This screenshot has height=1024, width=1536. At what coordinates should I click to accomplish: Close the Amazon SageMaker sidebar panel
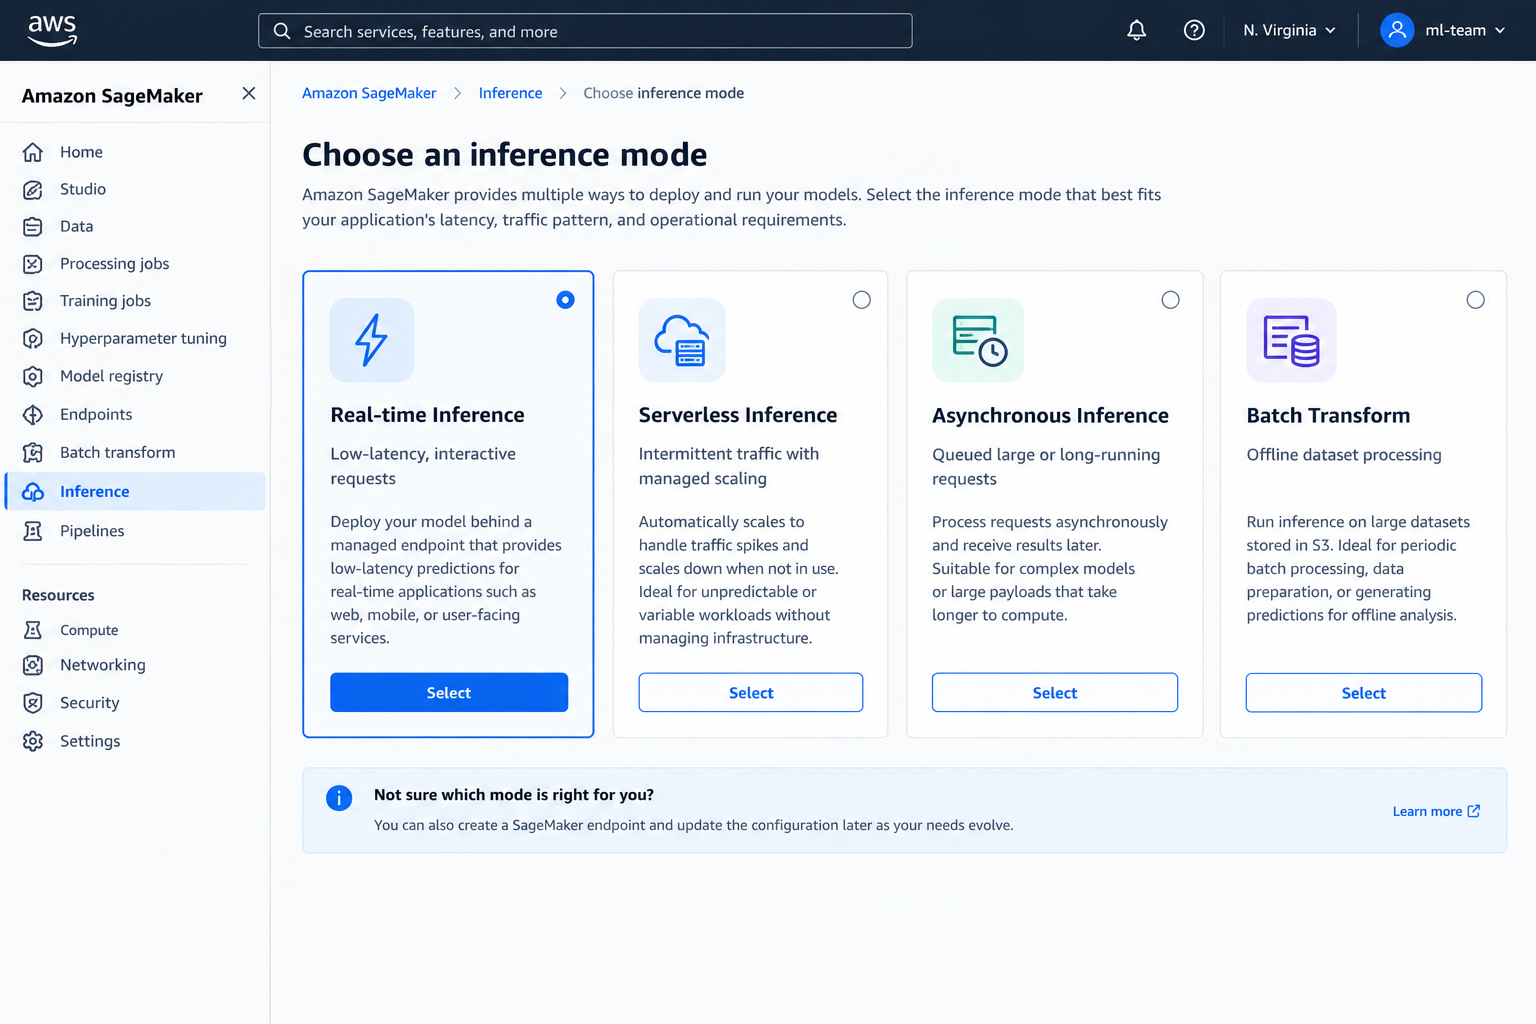[249, 93]
